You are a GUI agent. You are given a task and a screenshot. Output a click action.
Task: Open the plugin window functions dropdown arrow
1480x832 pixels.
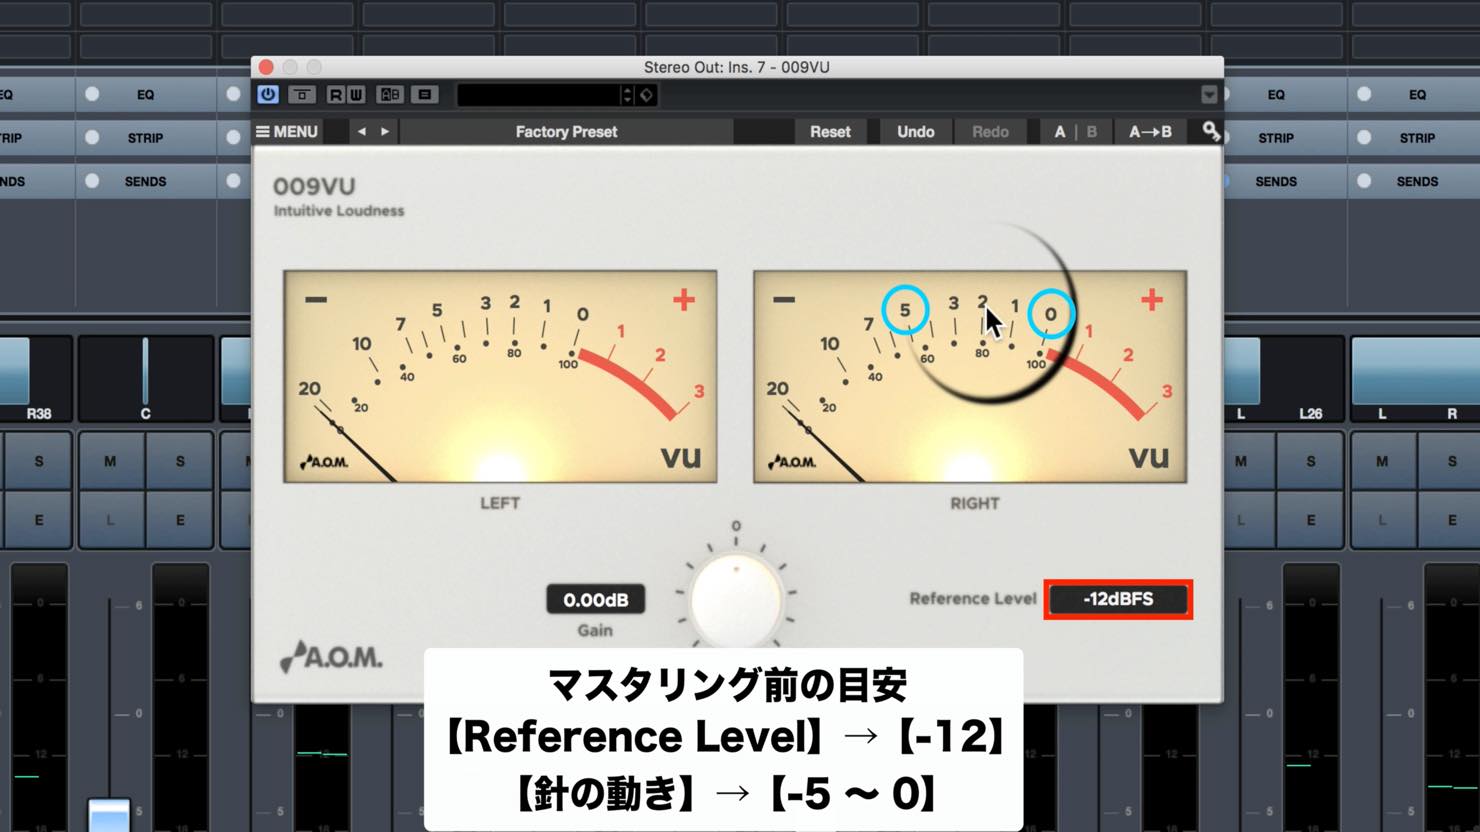click(1209, 95)
